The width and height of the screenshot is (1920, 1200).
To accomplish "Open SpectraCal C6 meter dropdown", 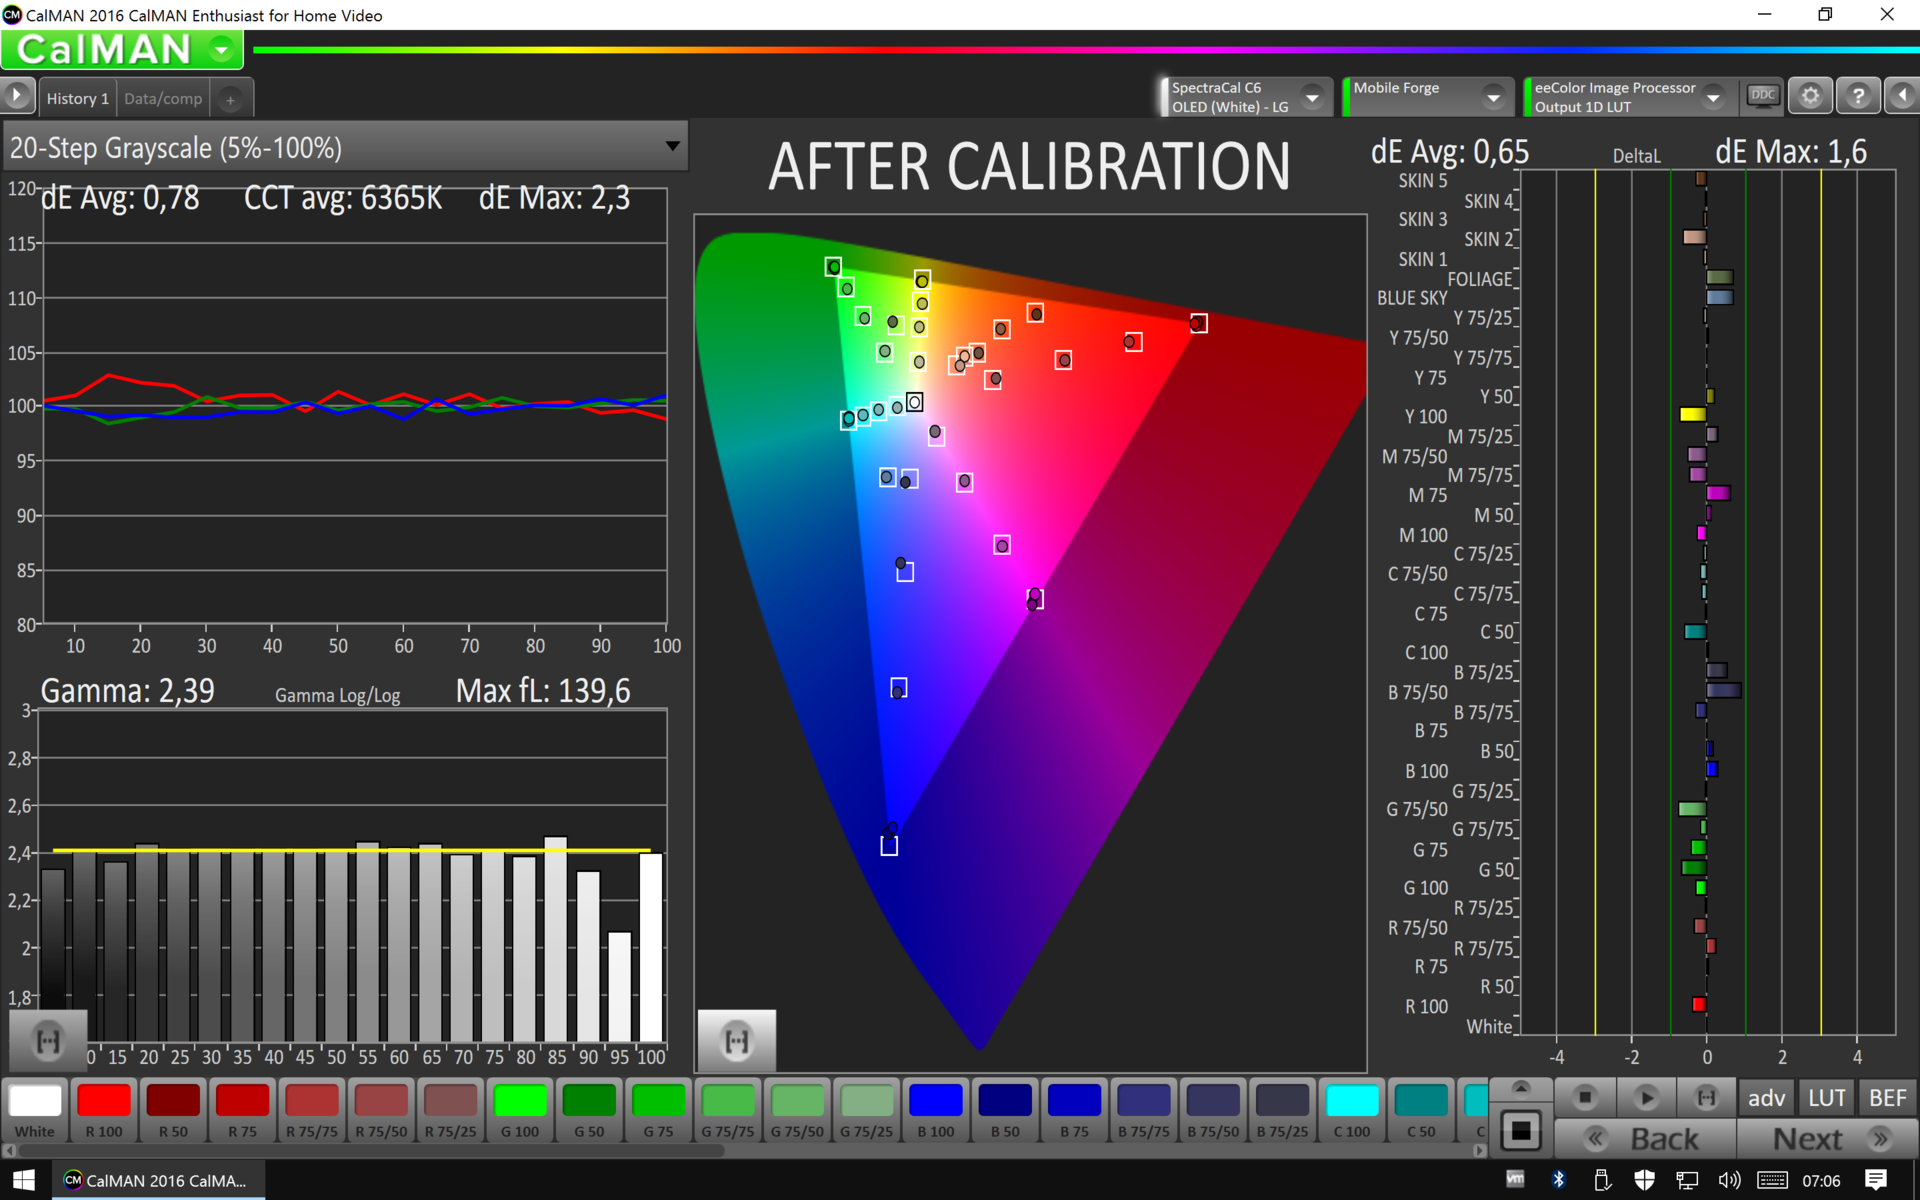I will coord(1312,97).
